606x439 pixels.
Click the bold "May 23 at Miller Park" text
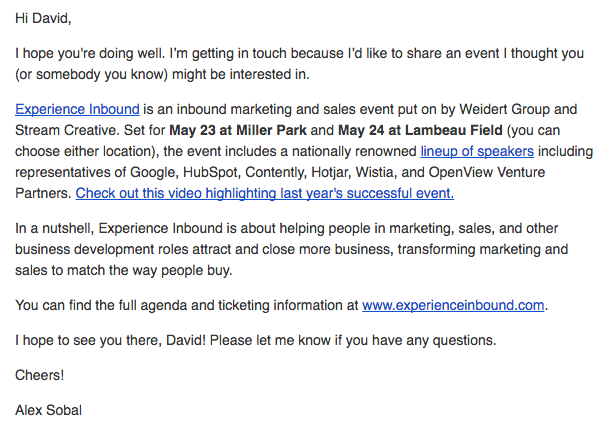[x=238, y=130]
